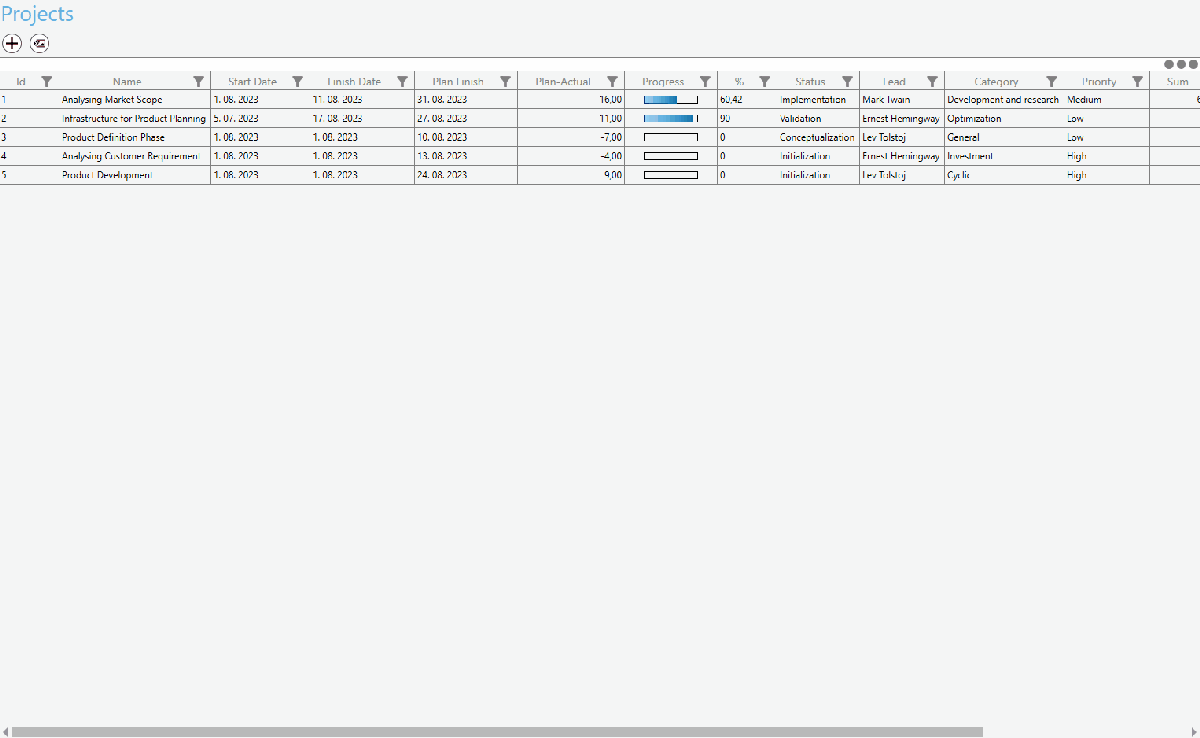Sort by the Priority column header
The image size is (1200, 738).
[1099, 82]
